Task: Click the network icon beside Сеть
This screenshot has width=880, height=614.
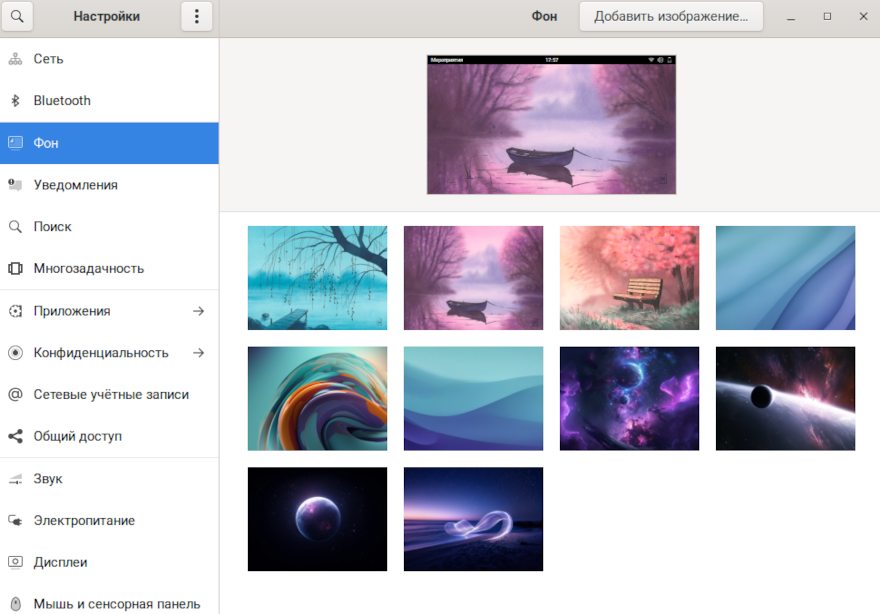Action: (15, 59)
